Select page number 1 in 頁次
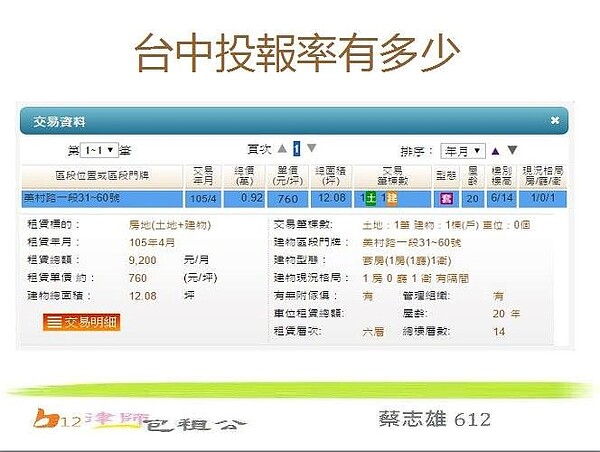Viewport: 600px width, 452px height. (297, 148)
